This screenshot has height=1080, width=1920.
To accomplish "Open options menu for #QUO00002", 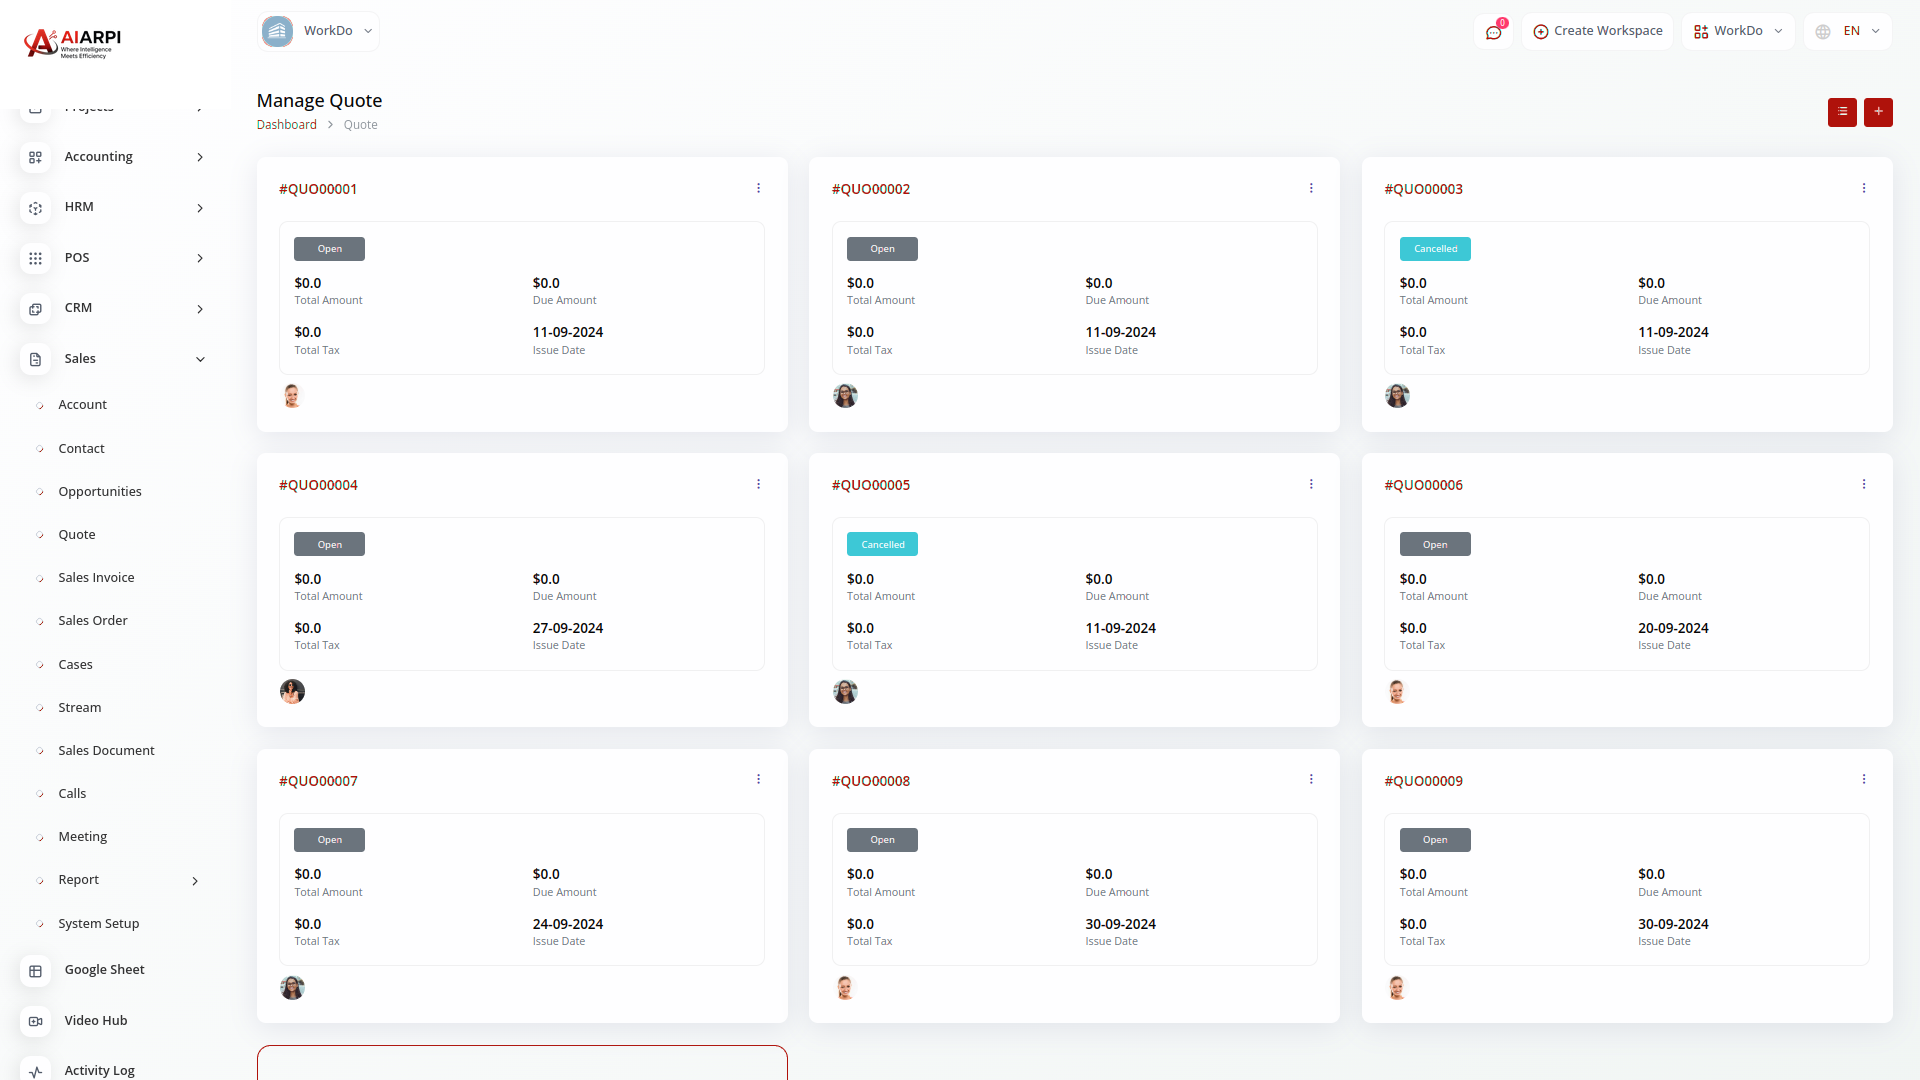I will point(1311,188).
